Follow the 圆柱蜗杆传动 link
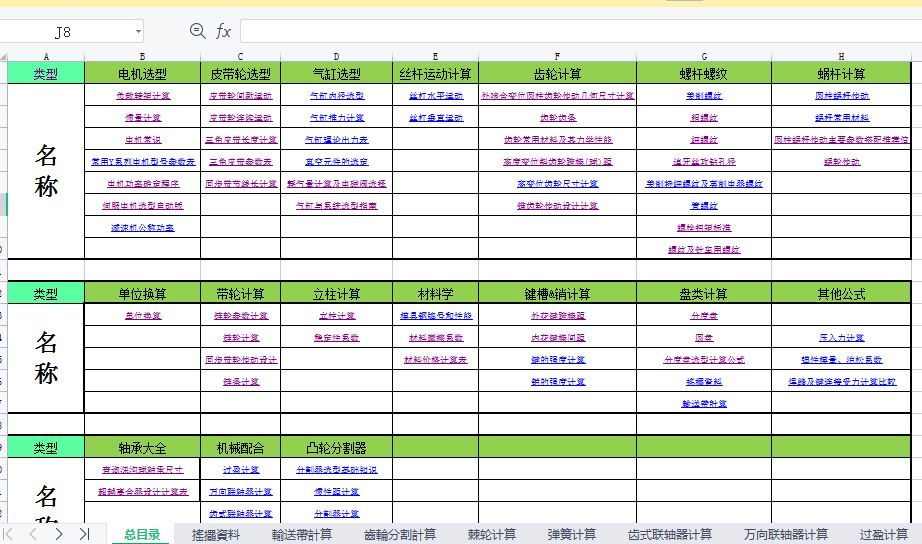The height and width of the screenshot is (544, 922). (842, 95)
